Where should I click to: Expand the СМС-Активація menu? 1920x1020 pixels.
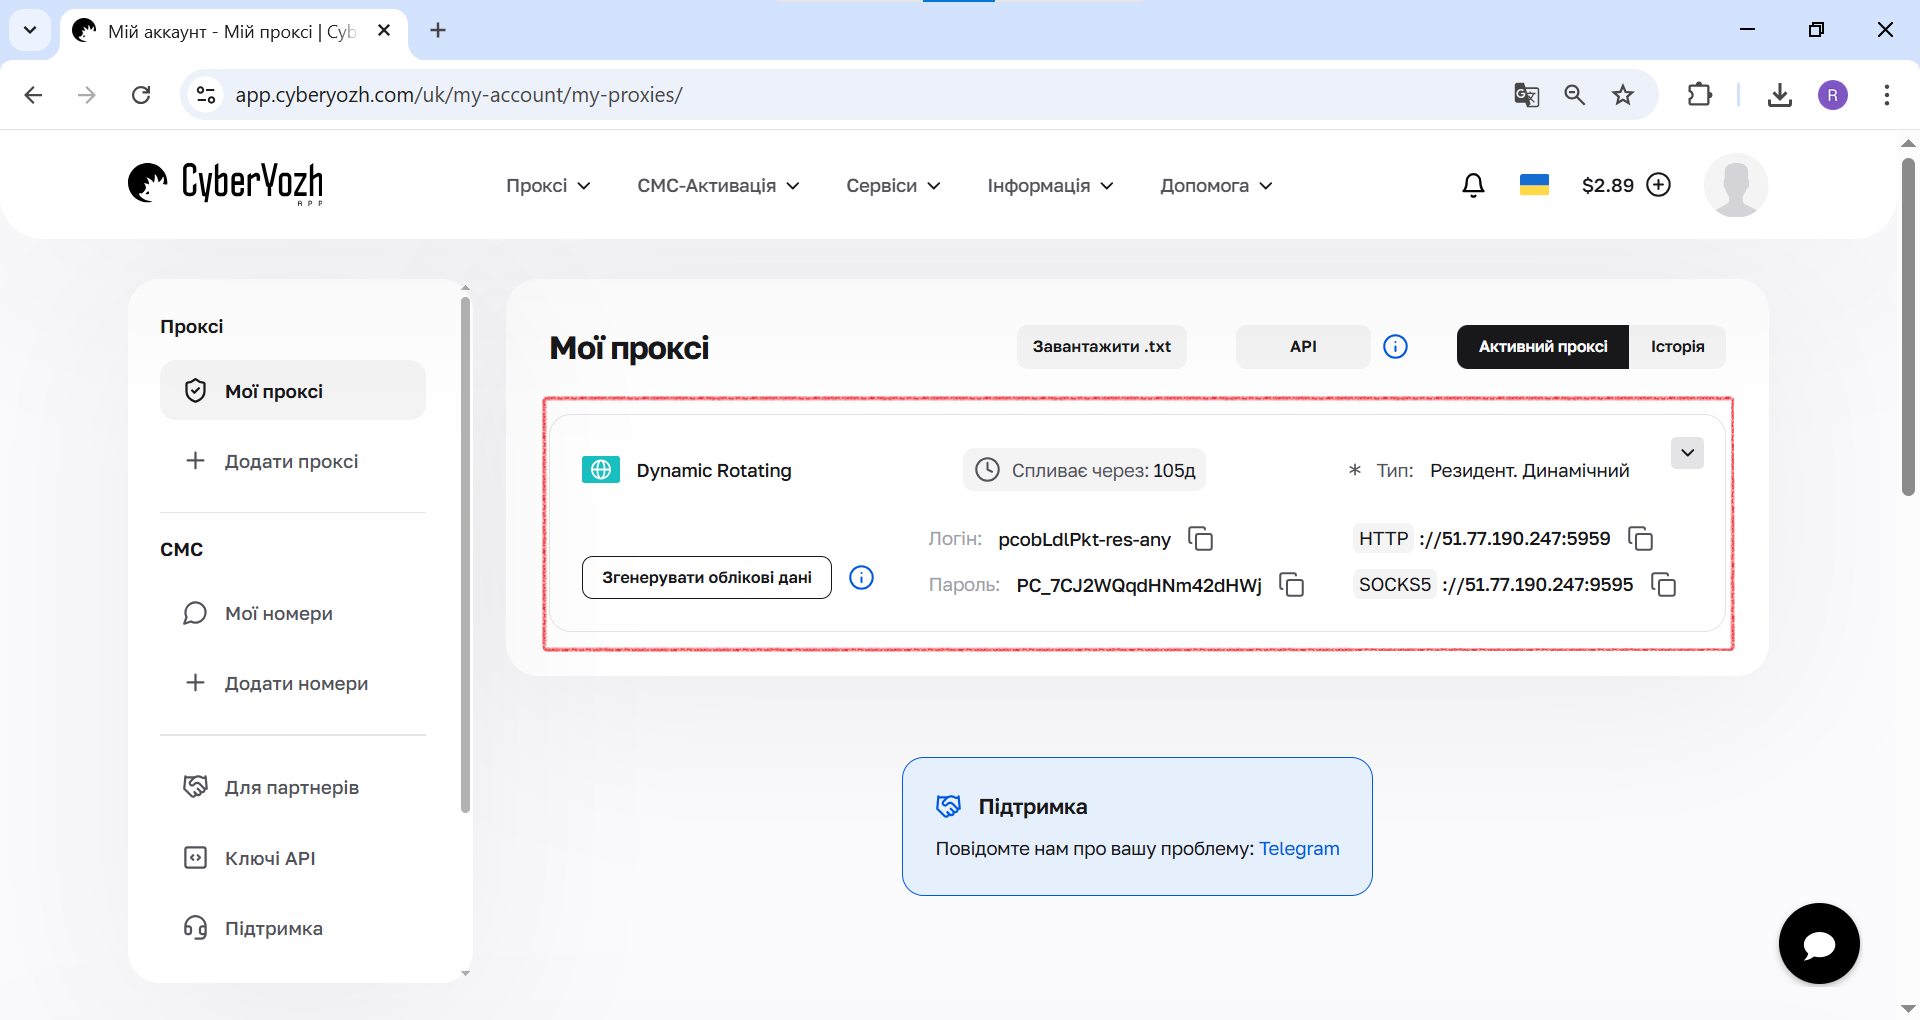718,186
